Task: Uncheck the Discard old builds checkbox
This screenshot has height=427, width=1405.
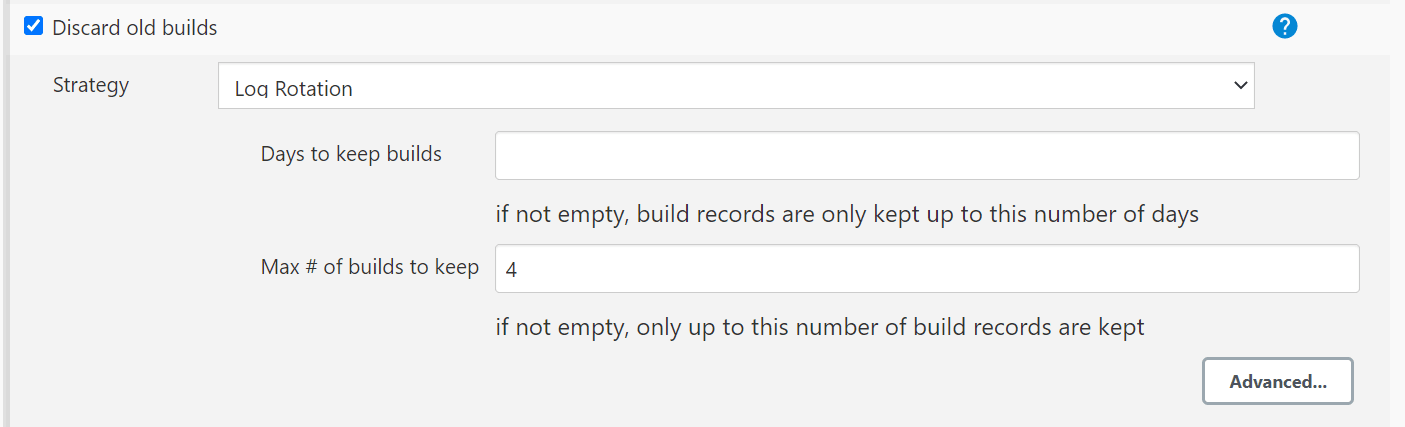Action: coord(34,27)
